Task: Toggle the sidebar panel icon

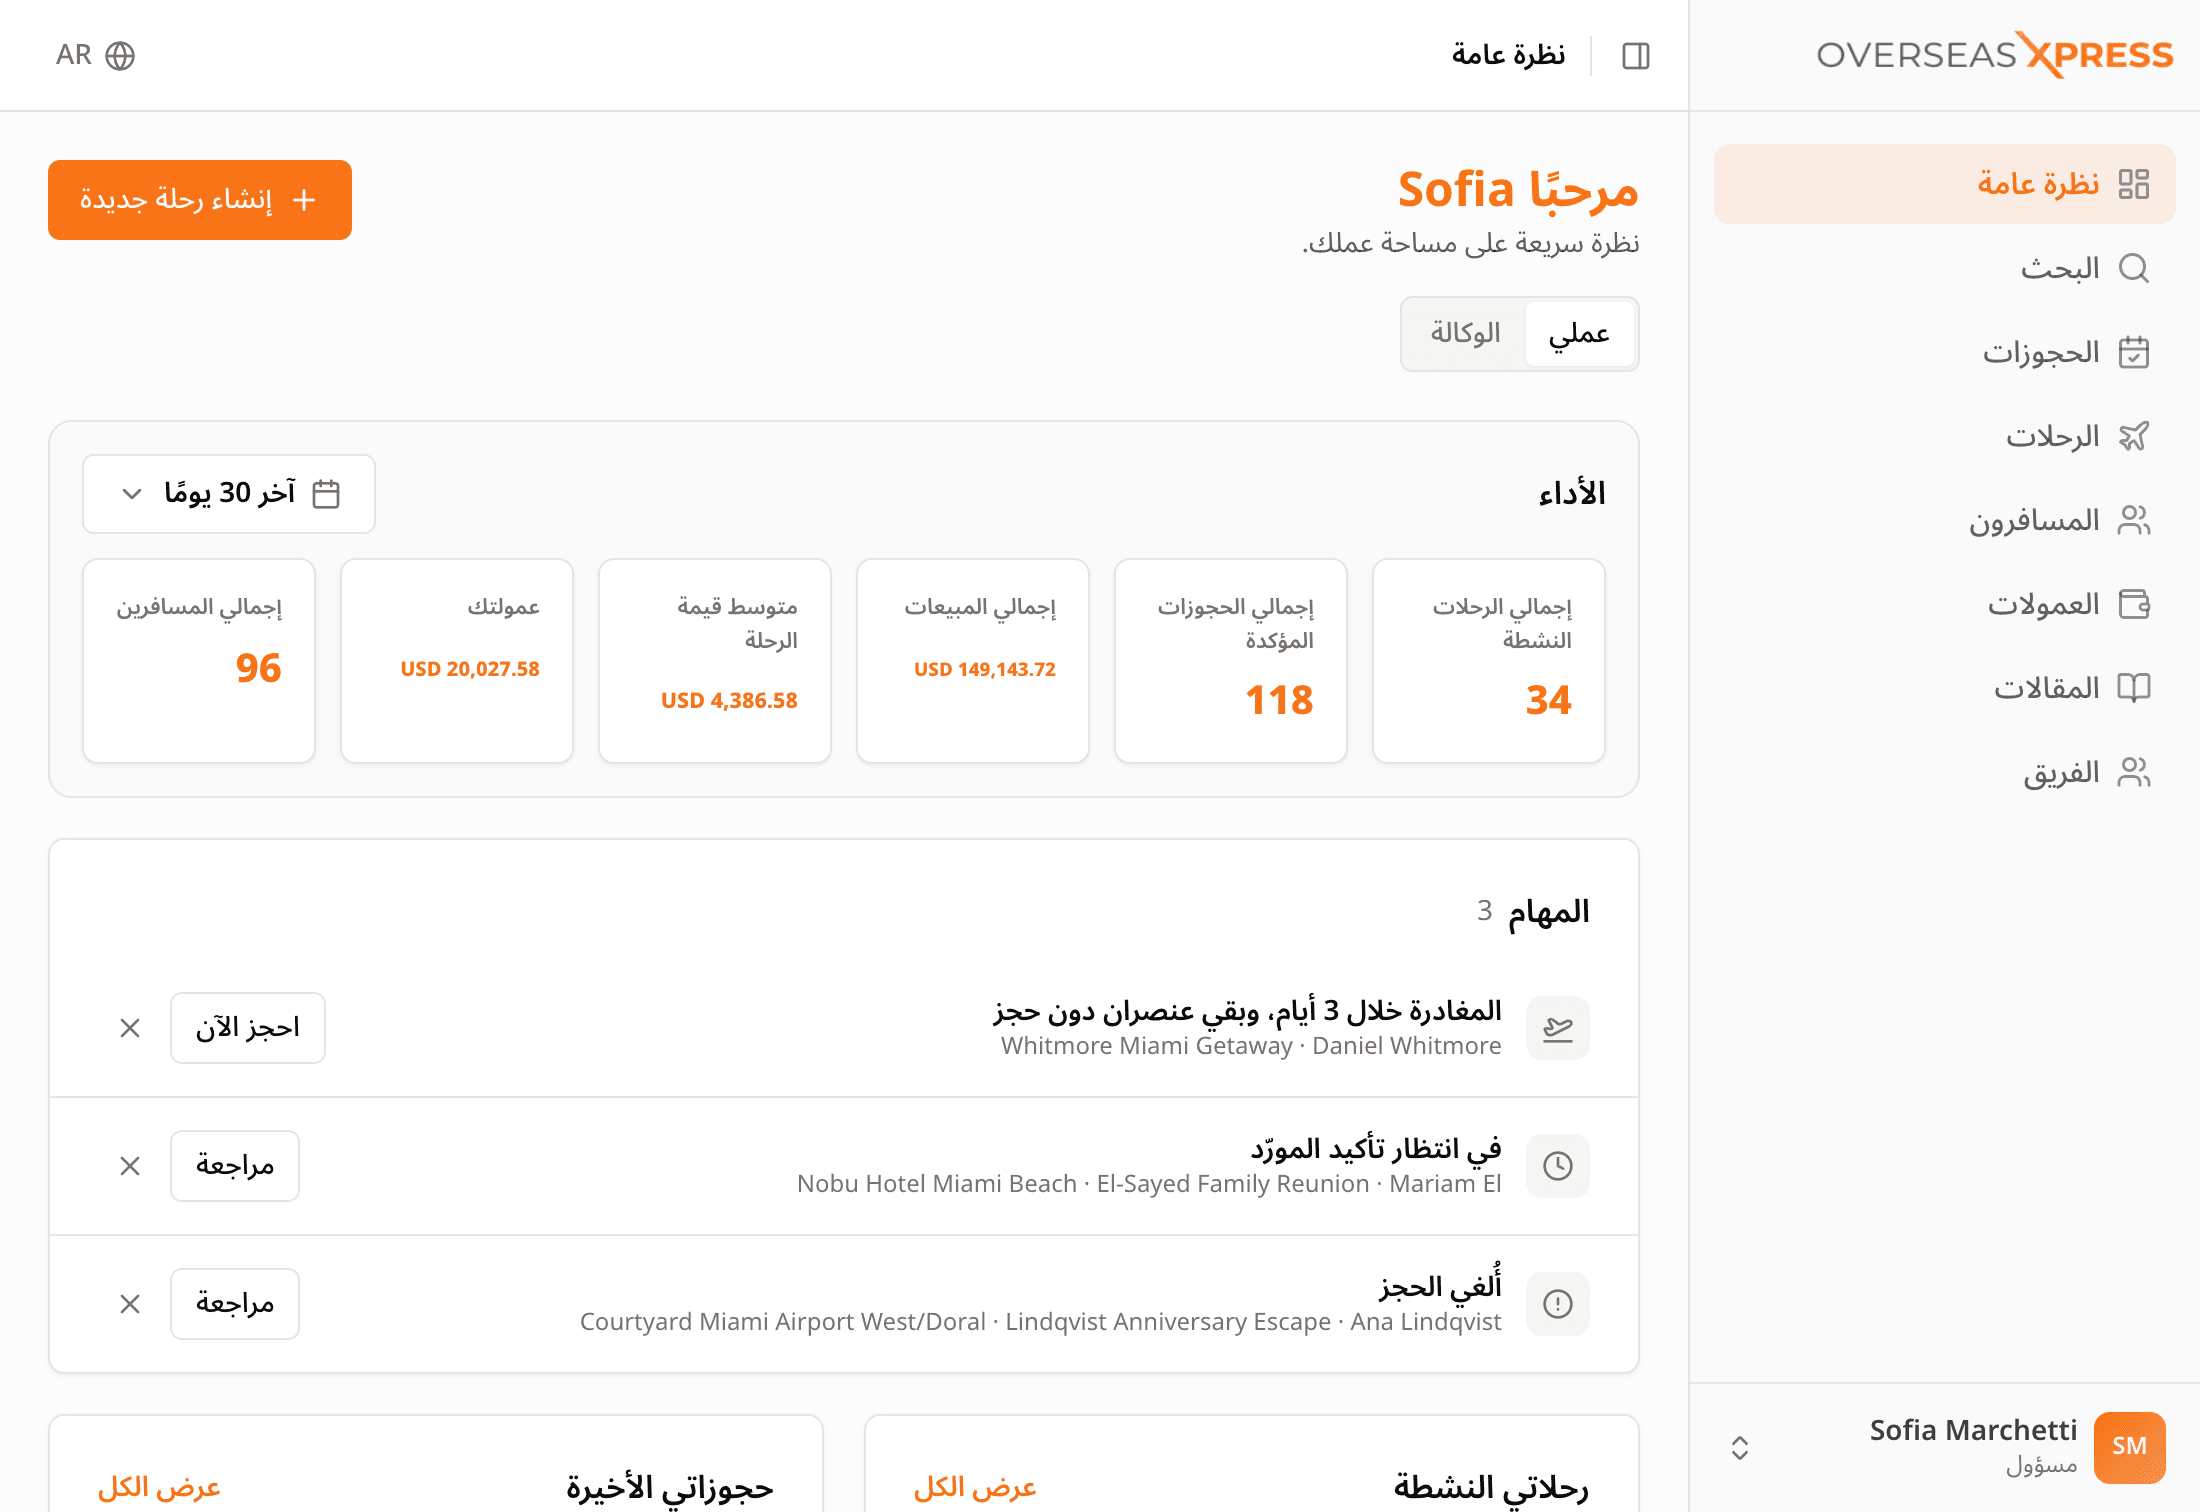Action: click(x=1636, y=56)
